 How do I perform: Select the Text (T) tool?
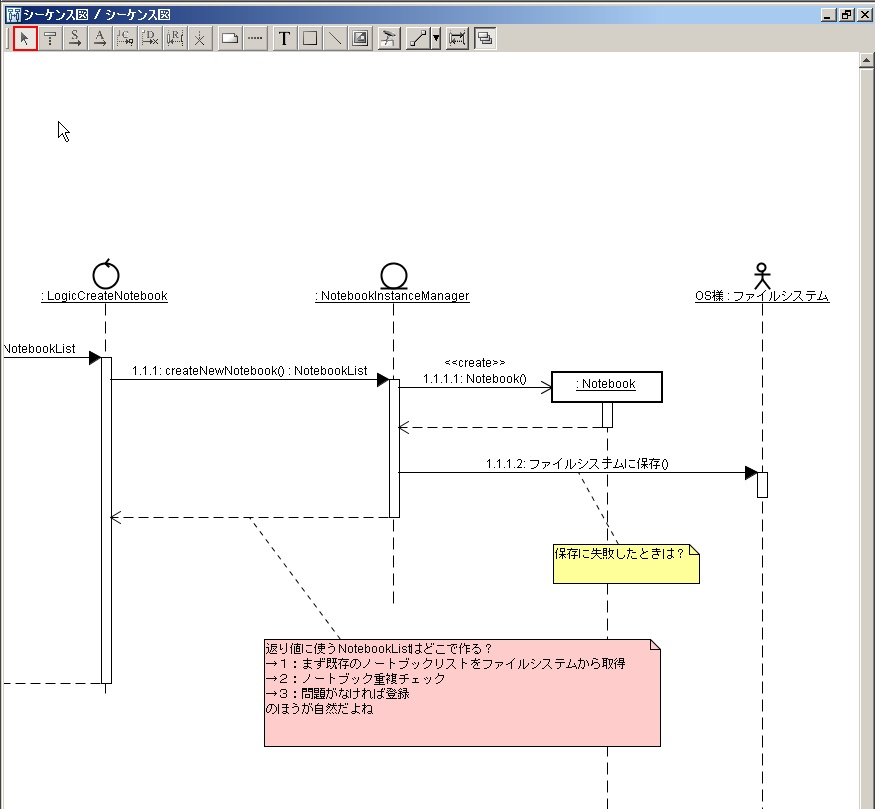[285, 38]
